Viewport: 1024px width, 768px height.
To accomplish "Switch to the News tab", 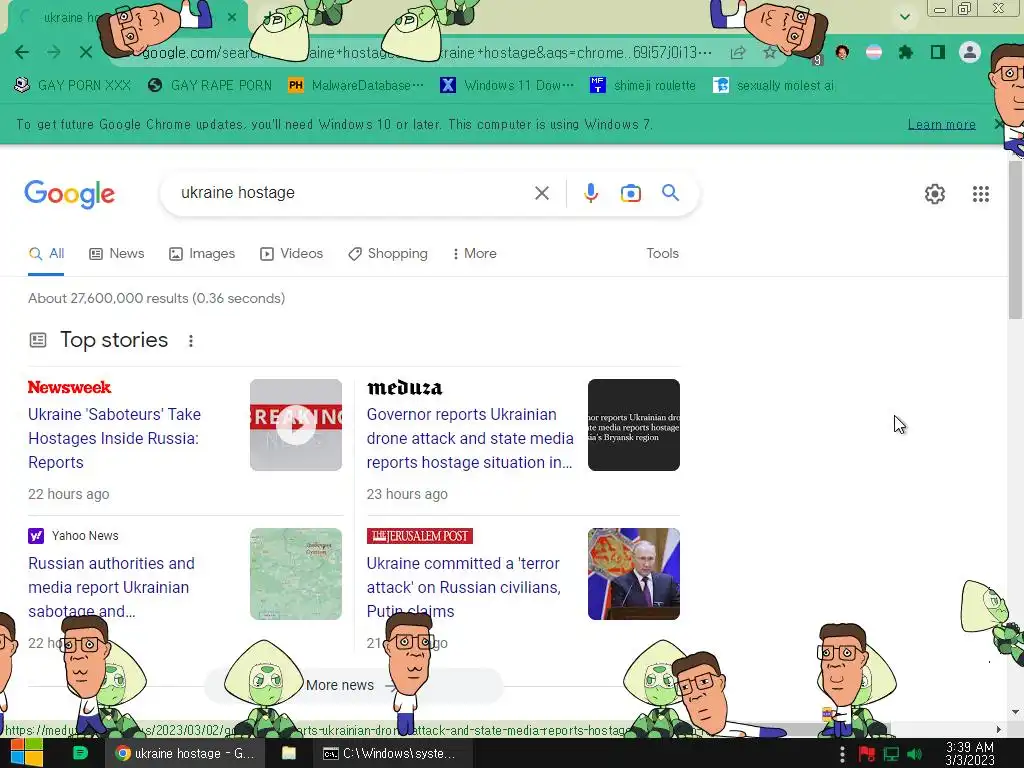I will click(x=117, y=253).
